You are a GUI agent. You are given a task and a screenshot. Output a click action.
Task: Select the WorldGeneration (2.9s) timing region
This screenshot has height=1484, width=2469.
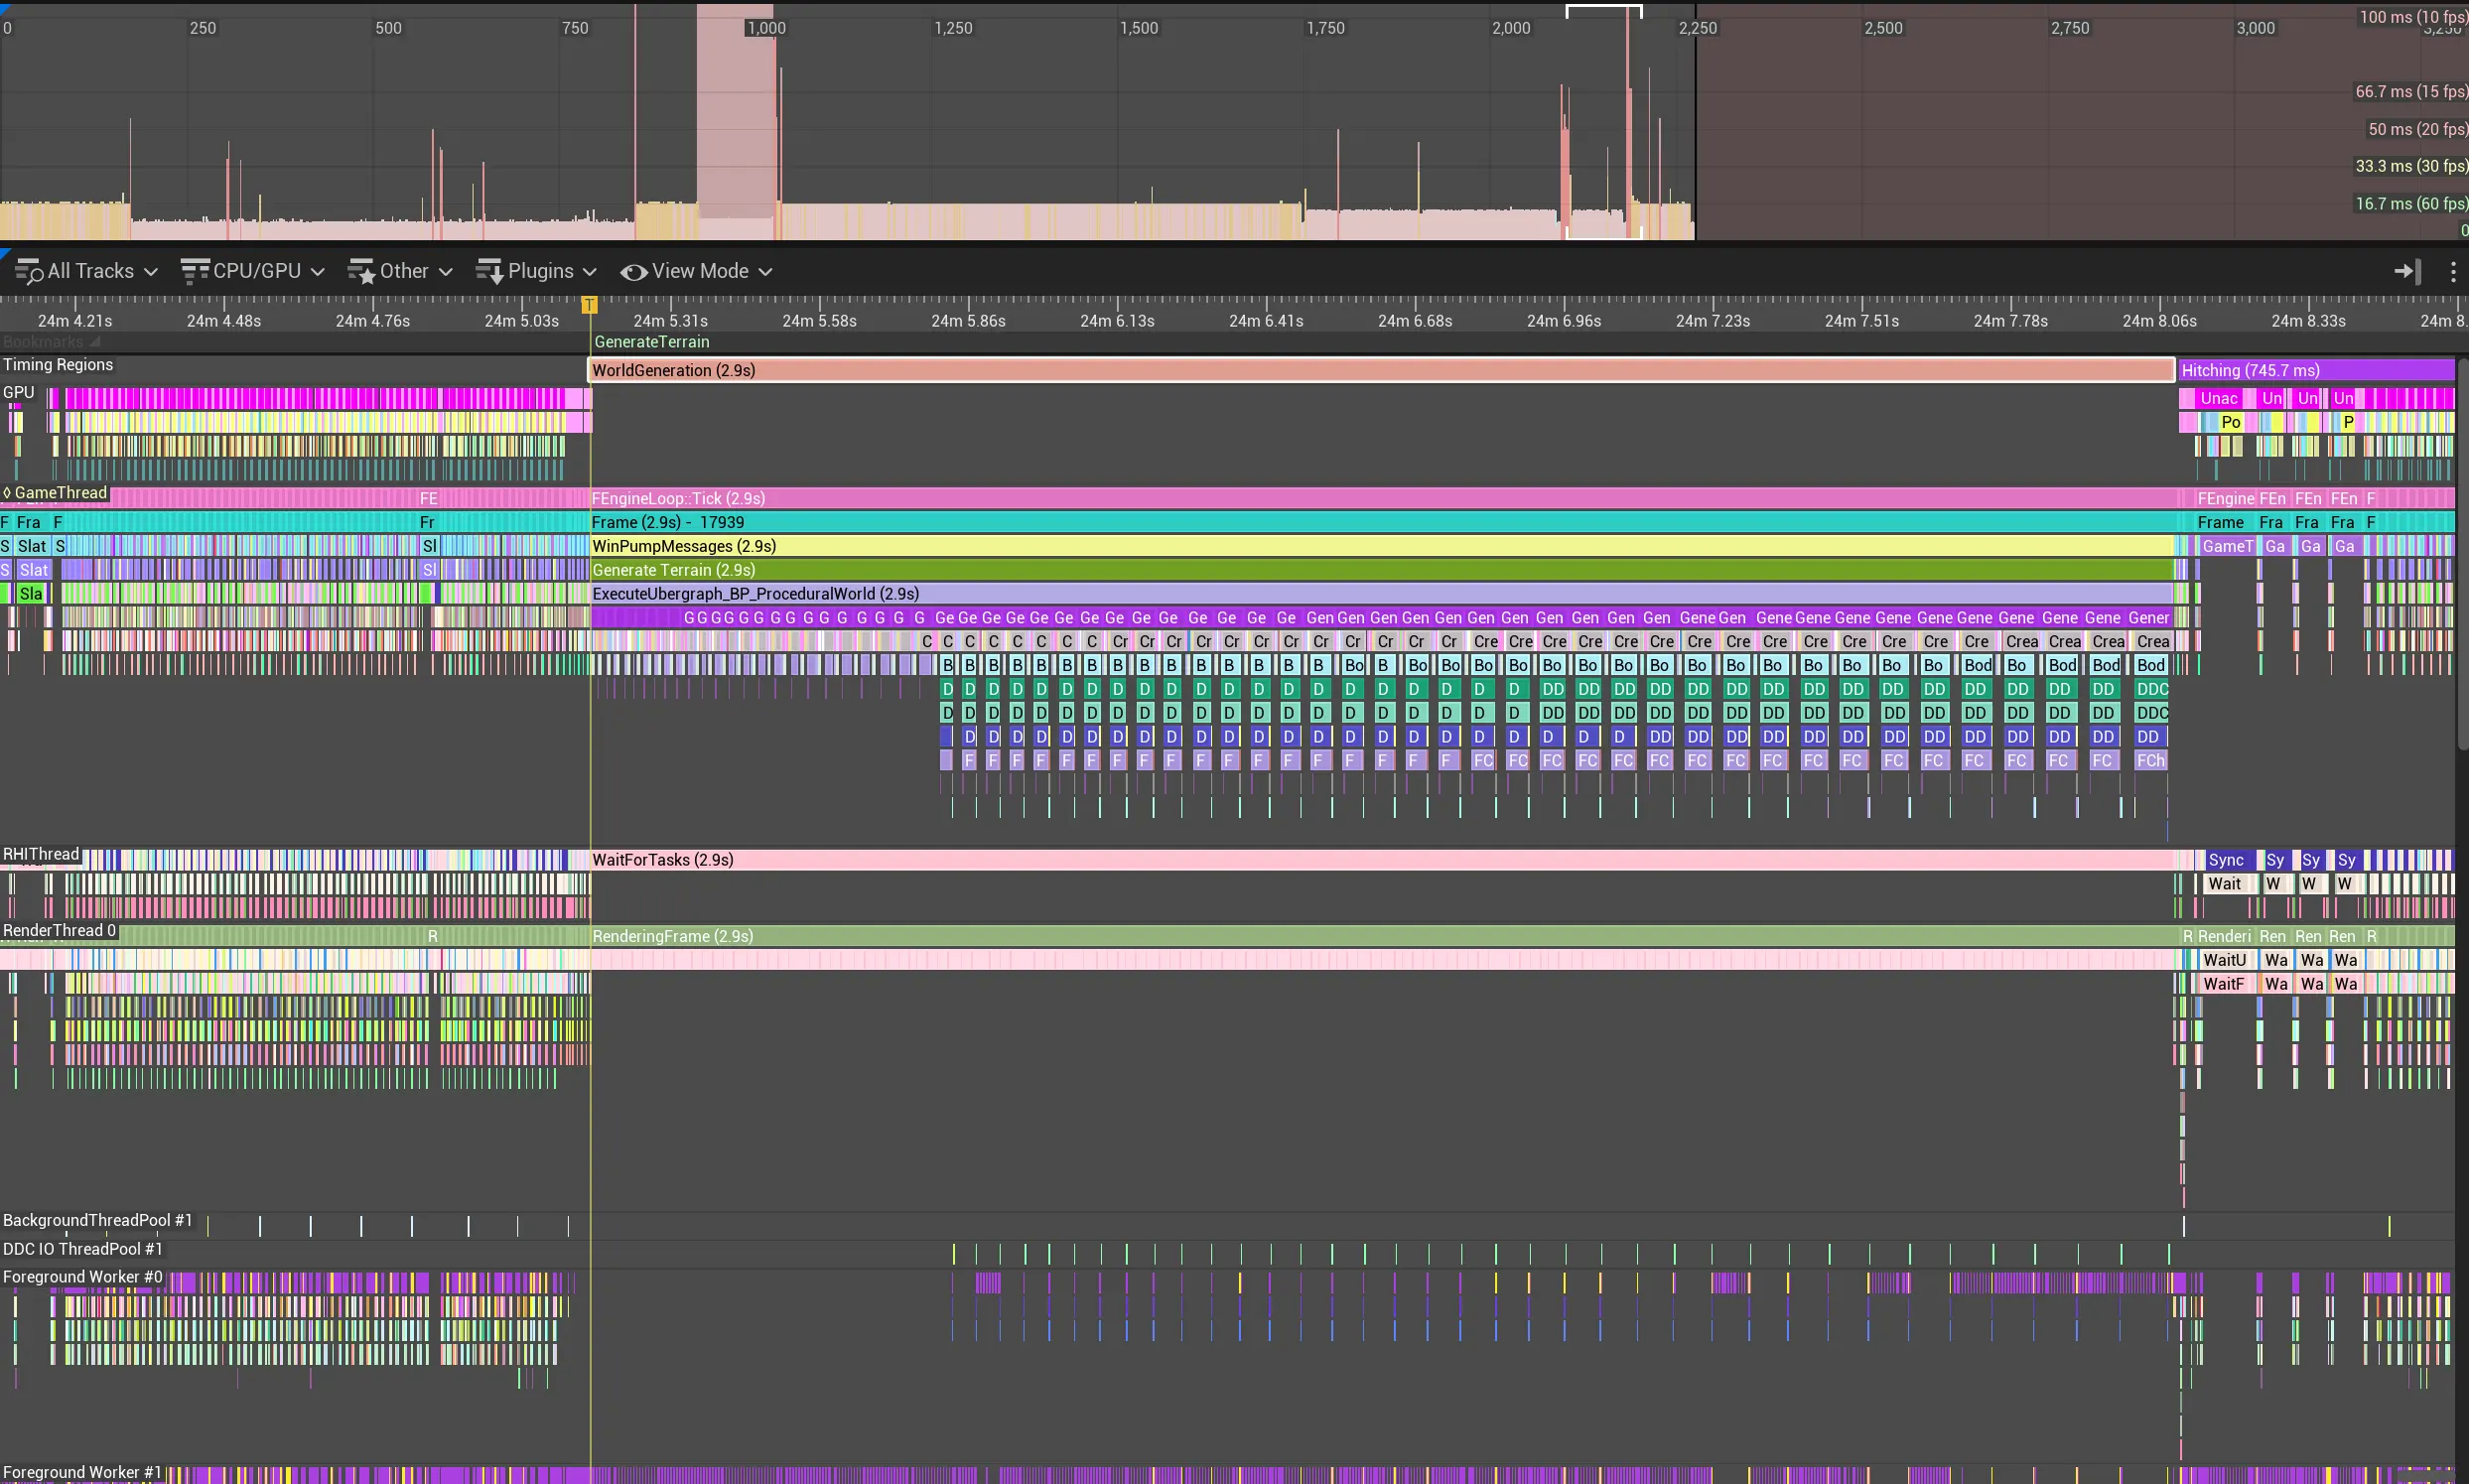(1381, 370)
